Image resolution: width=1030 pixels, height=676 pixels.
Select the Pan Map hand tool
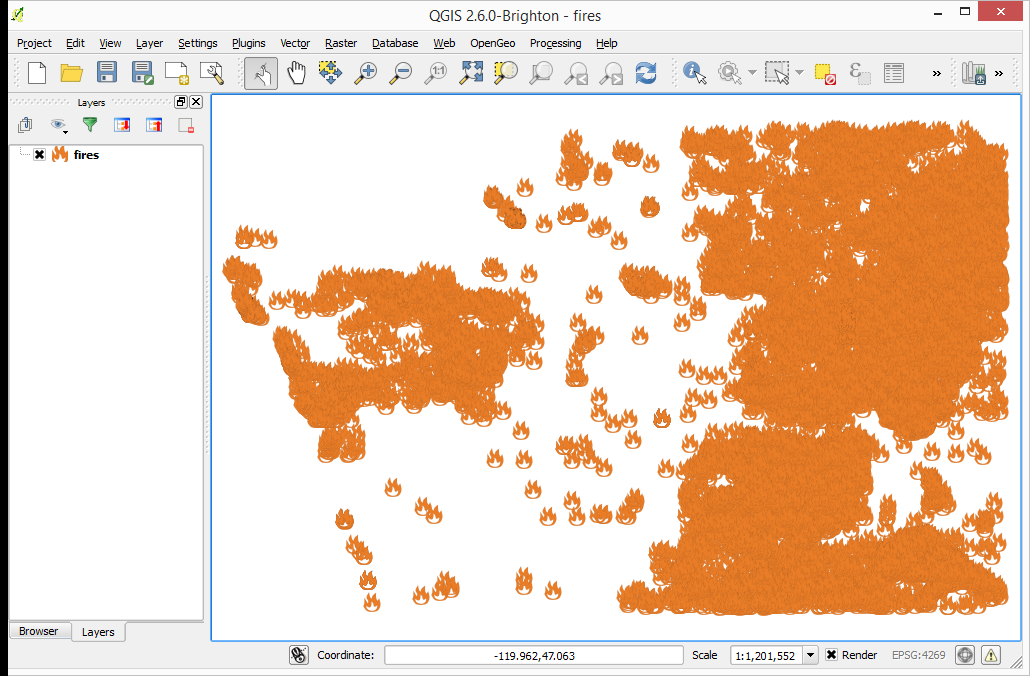click(x=296, y=73)
